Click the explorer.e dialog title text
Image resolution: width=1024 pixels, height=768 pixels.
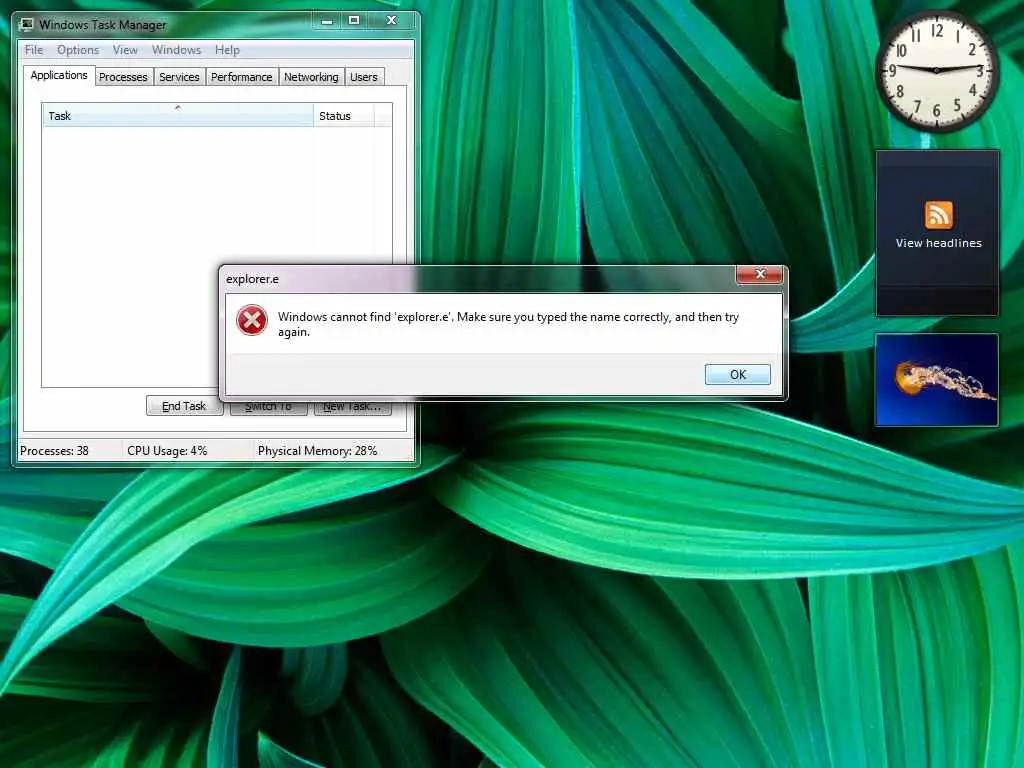[252, 279]
